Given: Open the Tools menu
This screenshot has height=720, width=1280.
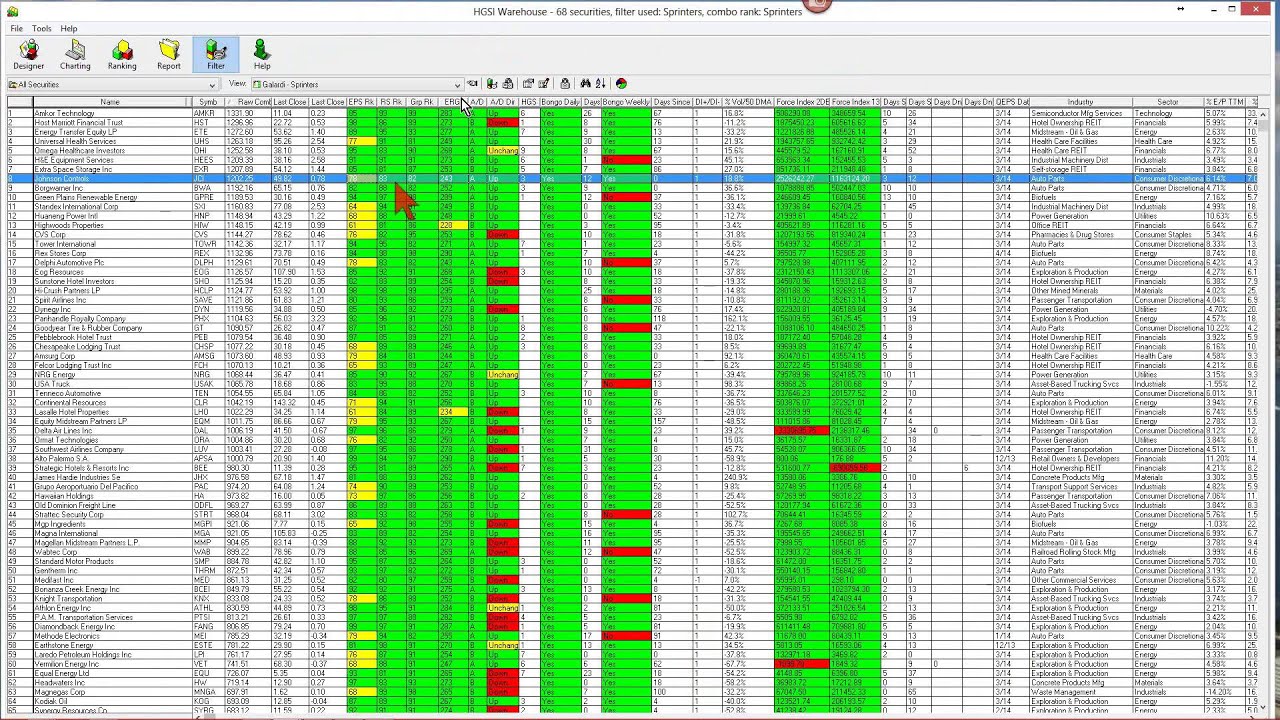Looking at the screenshot, I should [x=41, y=28].
